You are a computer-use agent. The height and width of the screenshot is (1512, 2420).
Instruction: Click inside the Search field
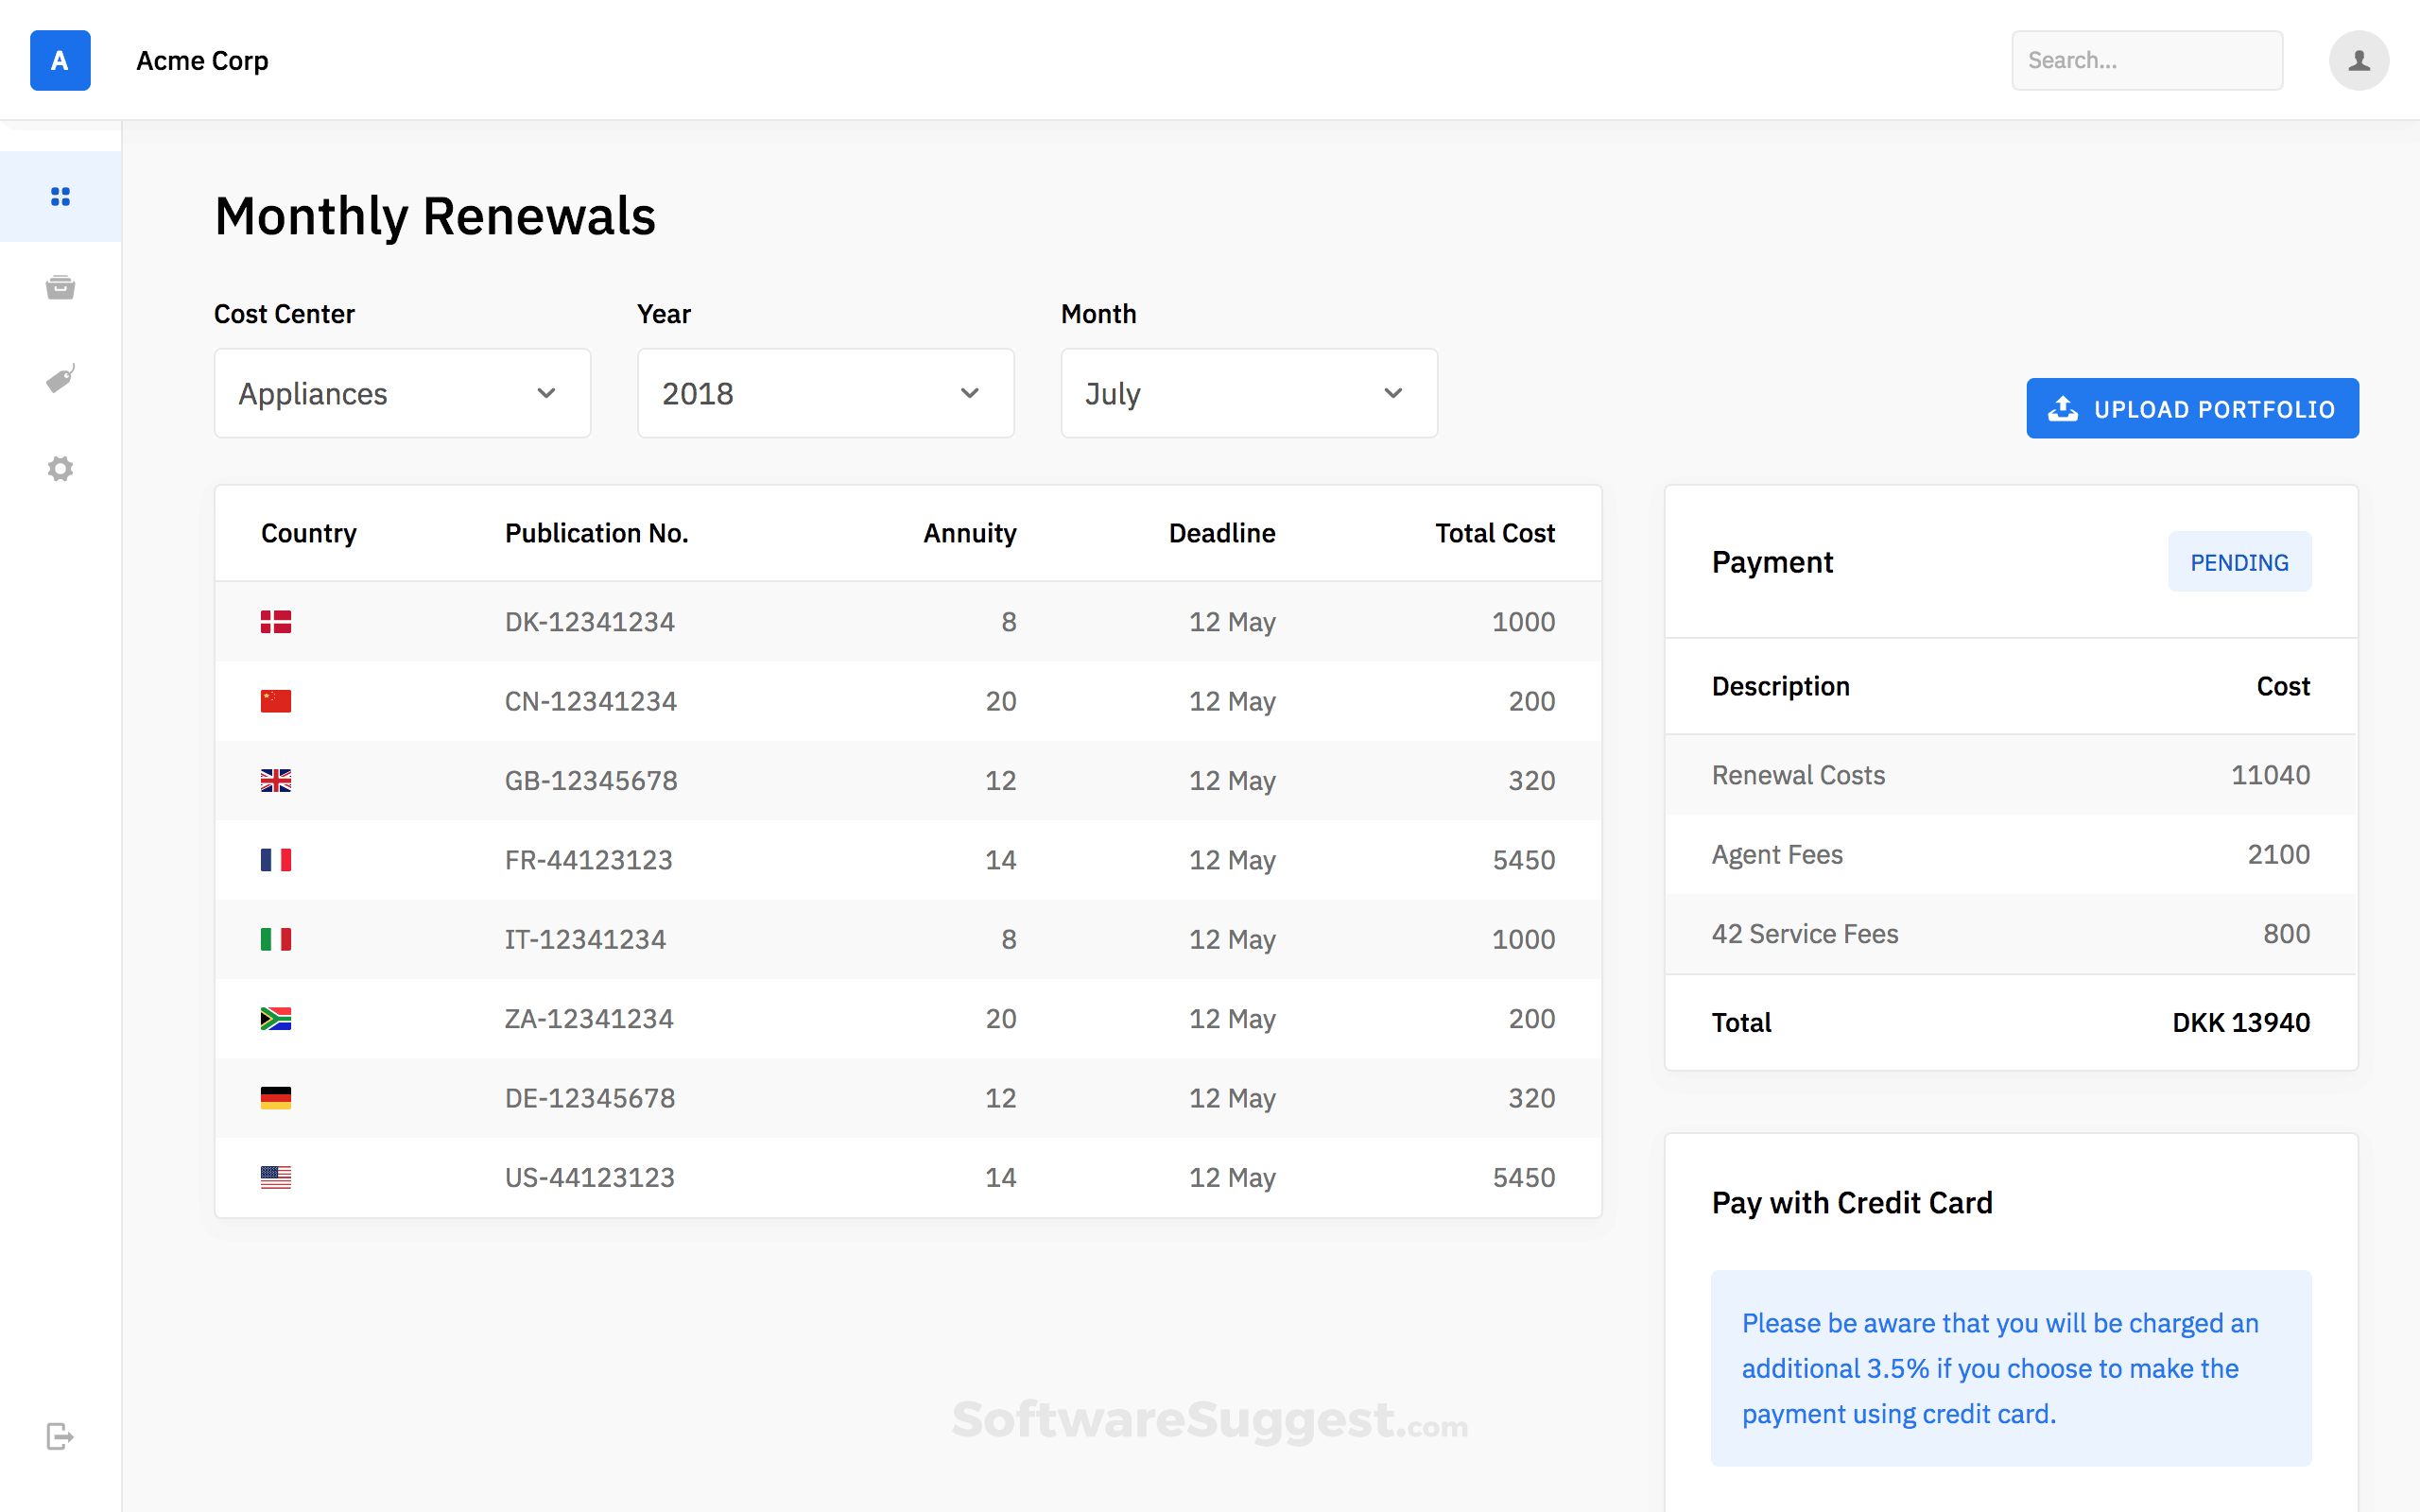tap(2146, 60)
